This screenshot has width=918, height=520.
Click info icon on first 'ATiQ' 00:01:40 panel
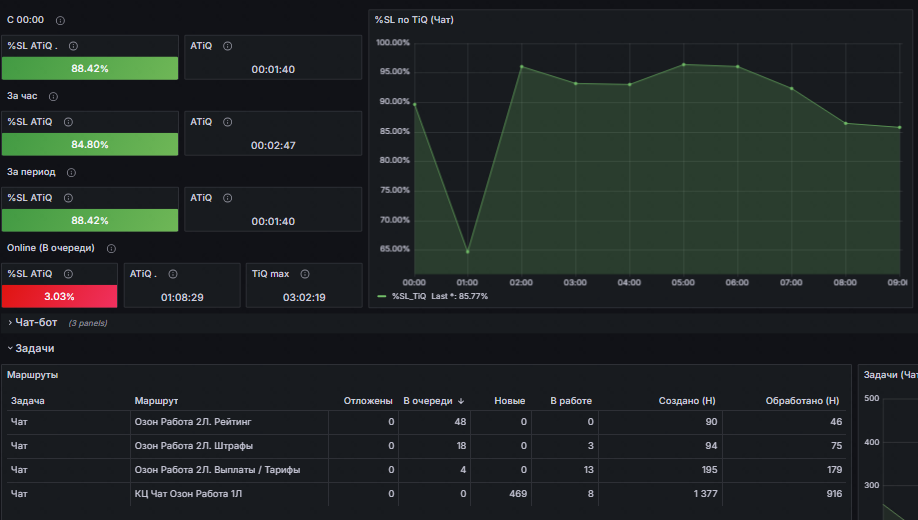coord(228,46)
